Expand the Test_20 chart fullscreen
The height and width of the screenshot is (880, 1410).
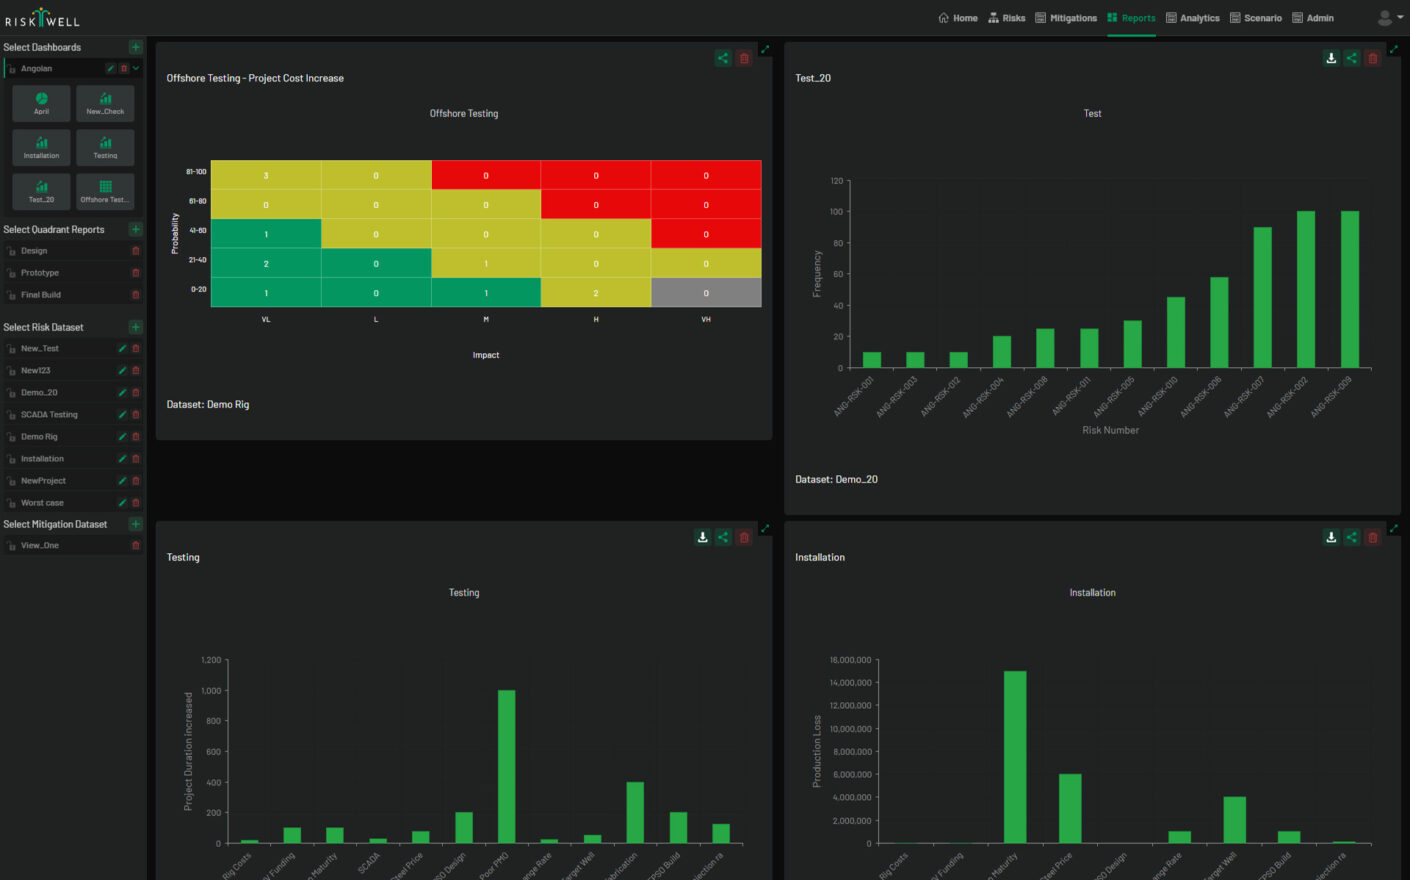(x=1394, y=49)
